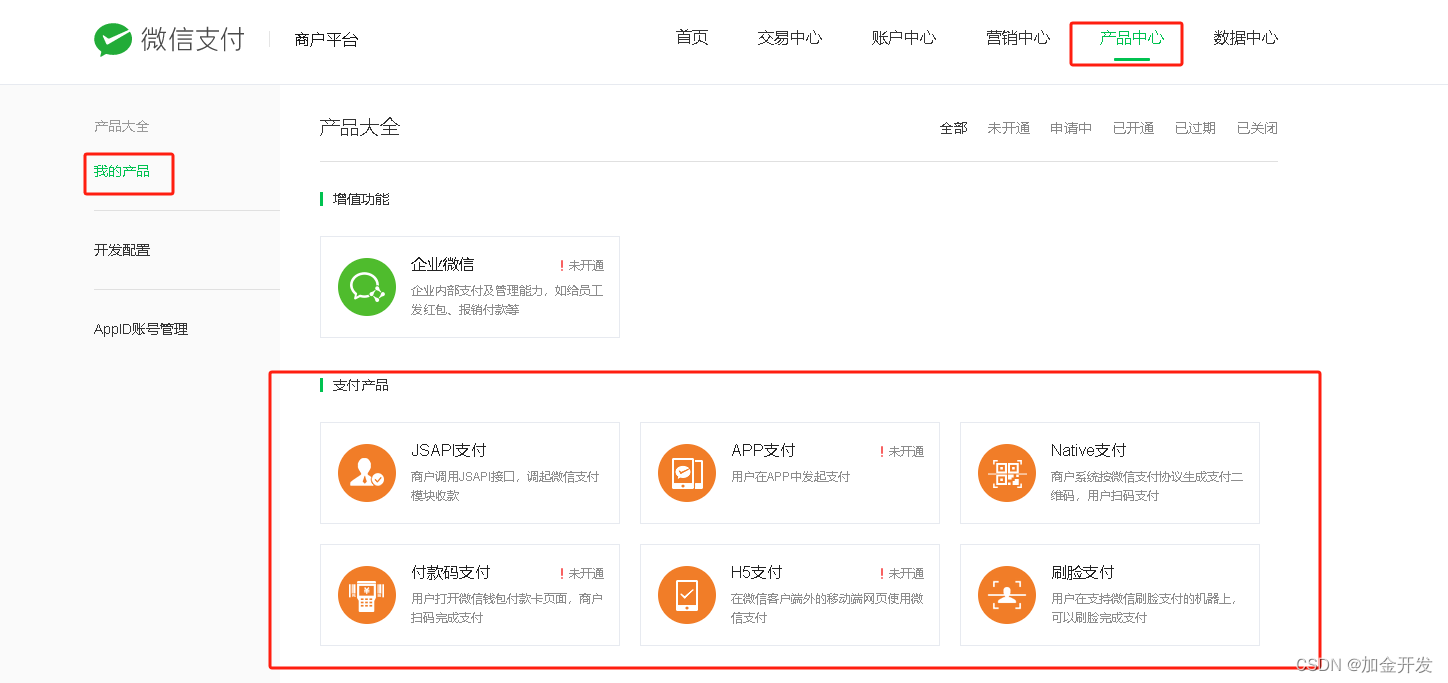This screenshot has height=683, width=1448.
Task: Open the 付款码支付 product title
Action: pos(451,572)
